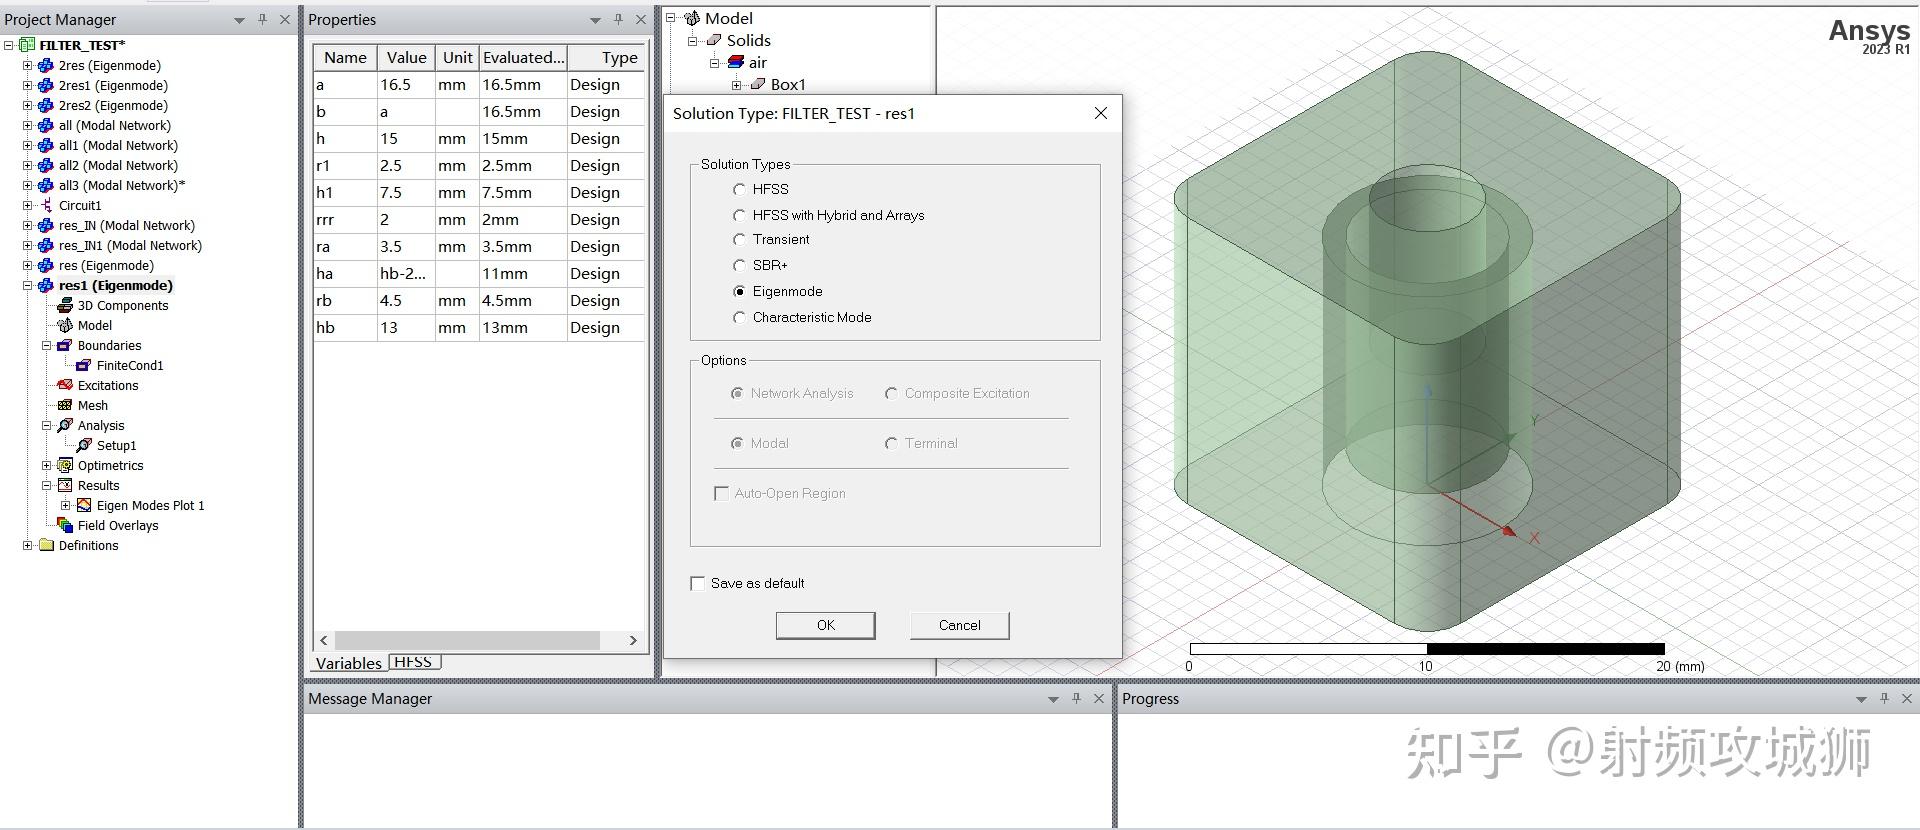Image resolution: width=1920 pixels, height=830 pixels.
Task: Expand the Definitions tree node
Action: [28, 545]
